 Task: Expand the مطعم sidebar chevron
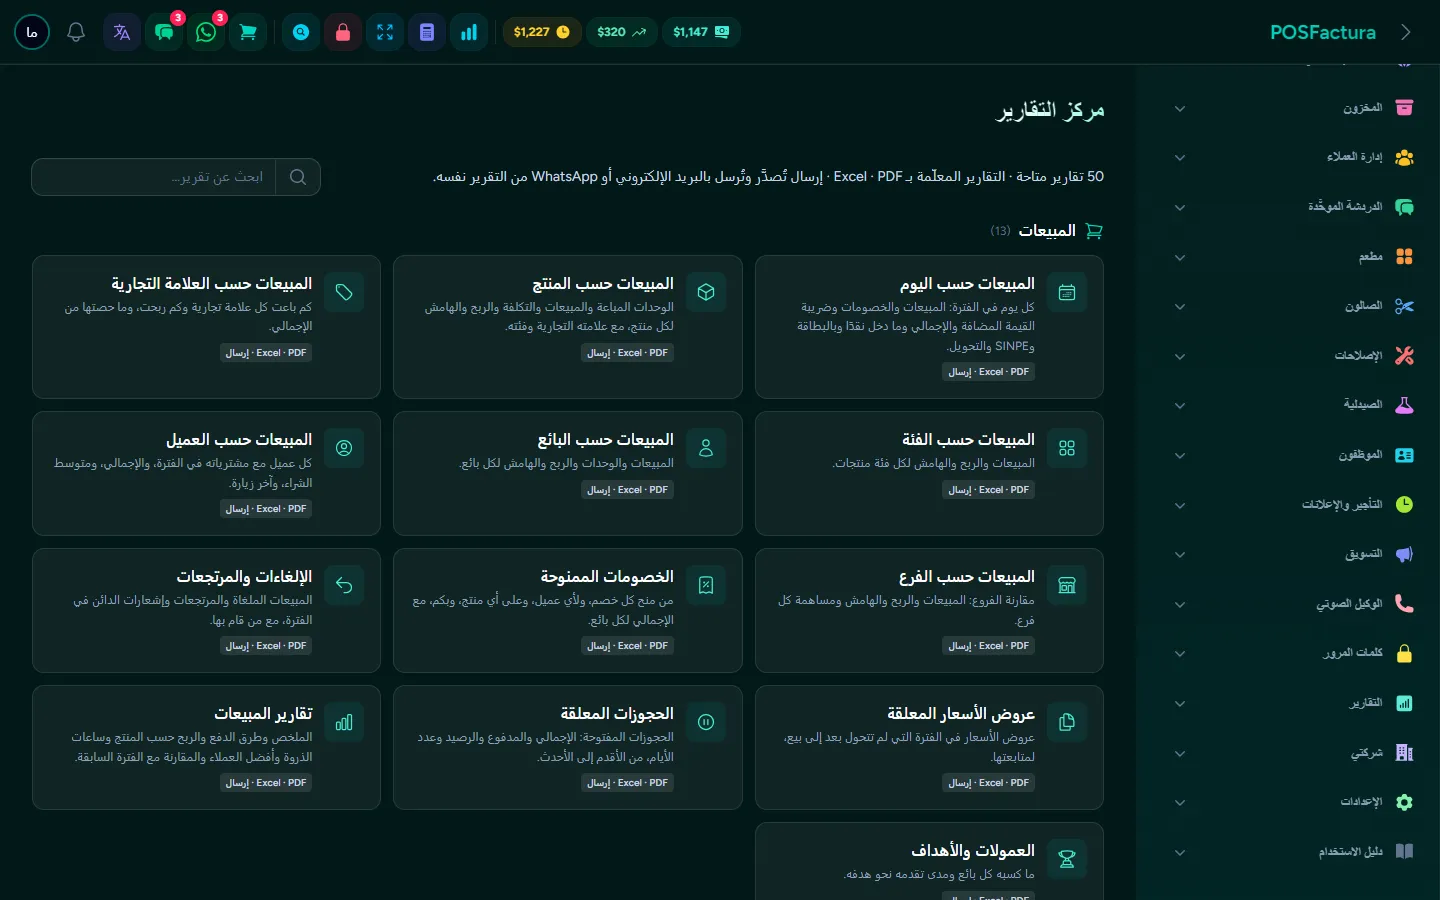[x=1180, y=257]
